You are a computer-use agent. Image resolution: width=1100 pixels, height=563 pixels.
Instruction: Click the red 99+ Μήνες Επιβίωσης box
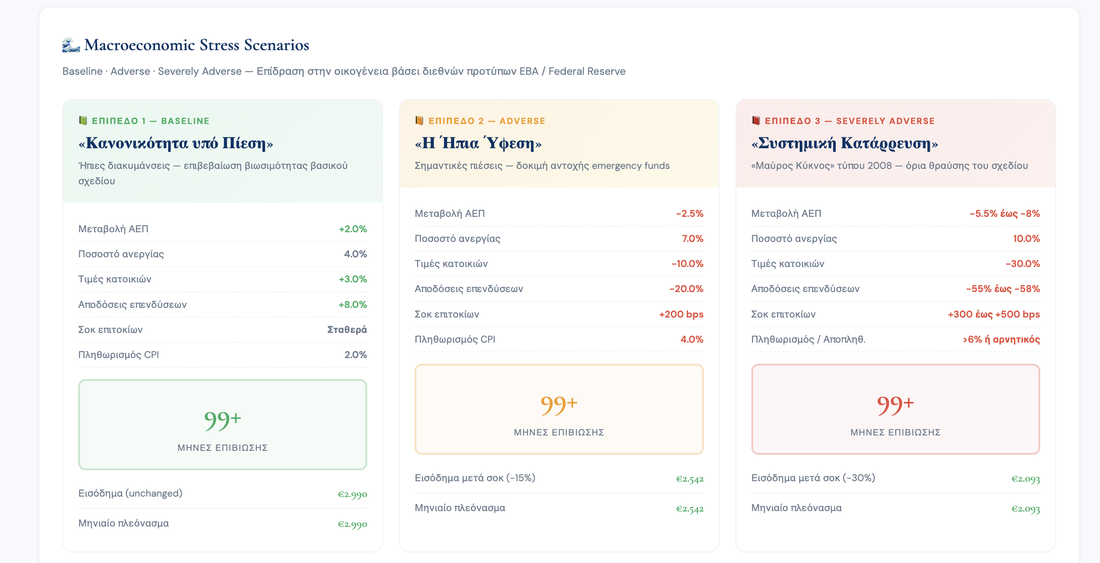pos(896,409)
